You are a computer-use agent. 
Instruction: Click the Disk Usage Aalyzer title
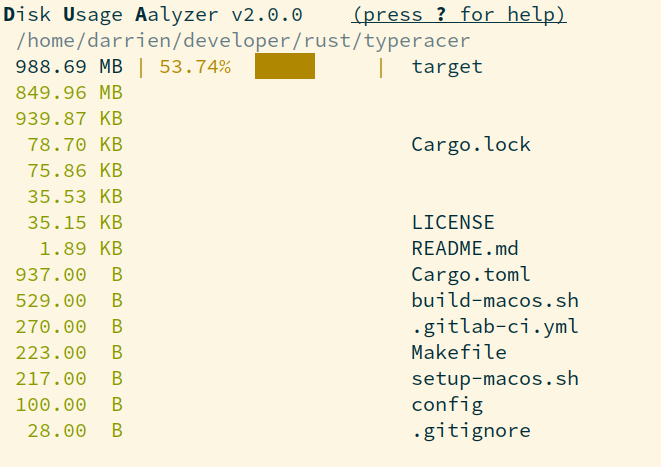pos(153,15)
